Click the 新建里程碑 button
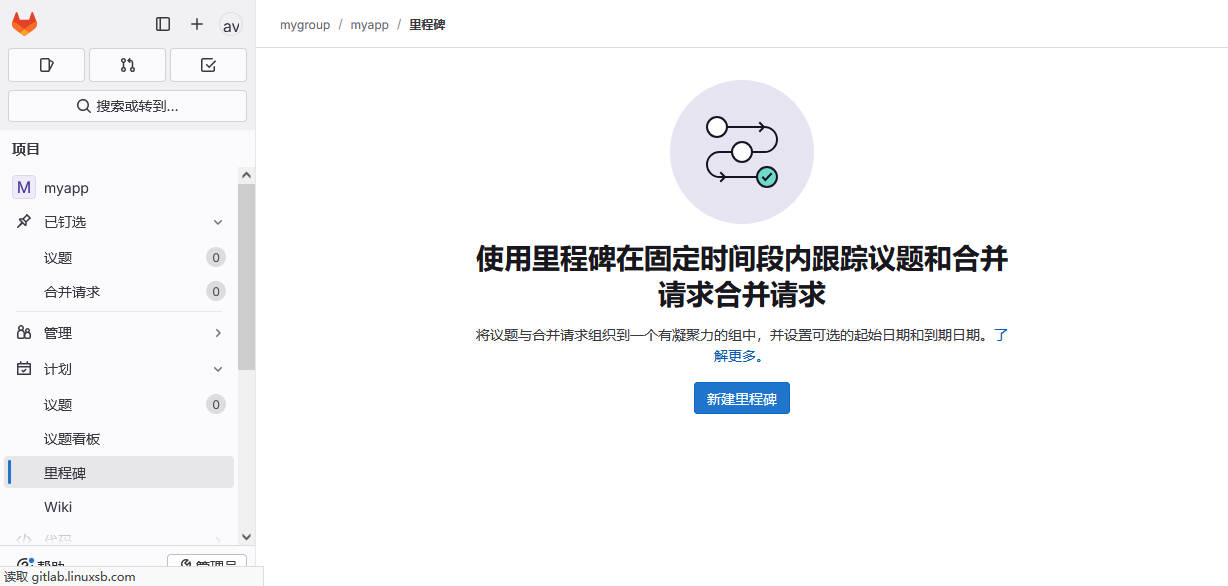This screenshot has height=586, width=1228. coord(741,398)
